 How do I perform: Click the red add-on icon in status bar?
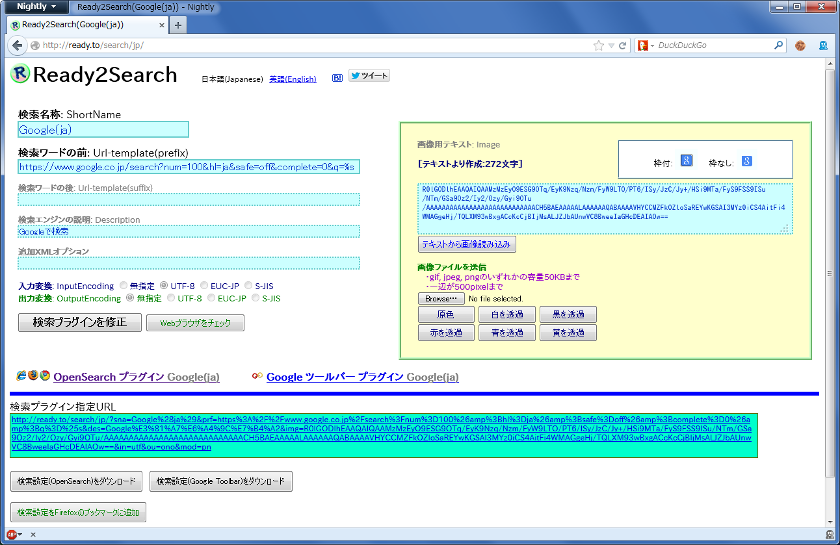(x=11, y=534)
